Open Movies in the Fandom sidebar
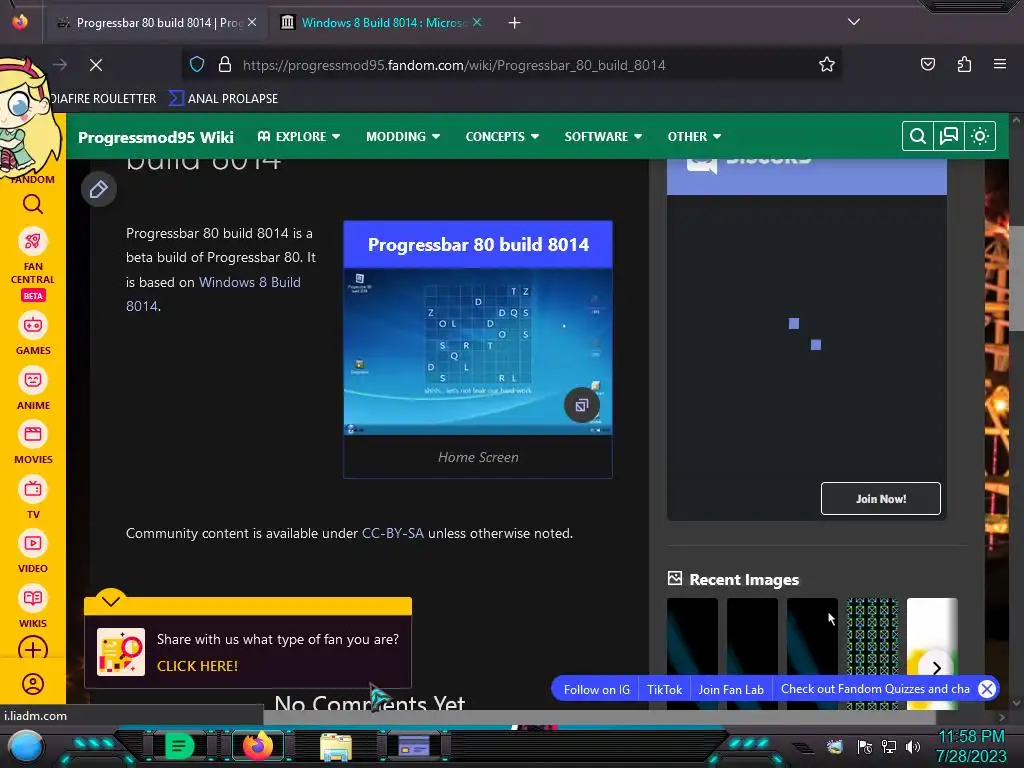This screenshot has height=768, width=1024. pos(33,444)
